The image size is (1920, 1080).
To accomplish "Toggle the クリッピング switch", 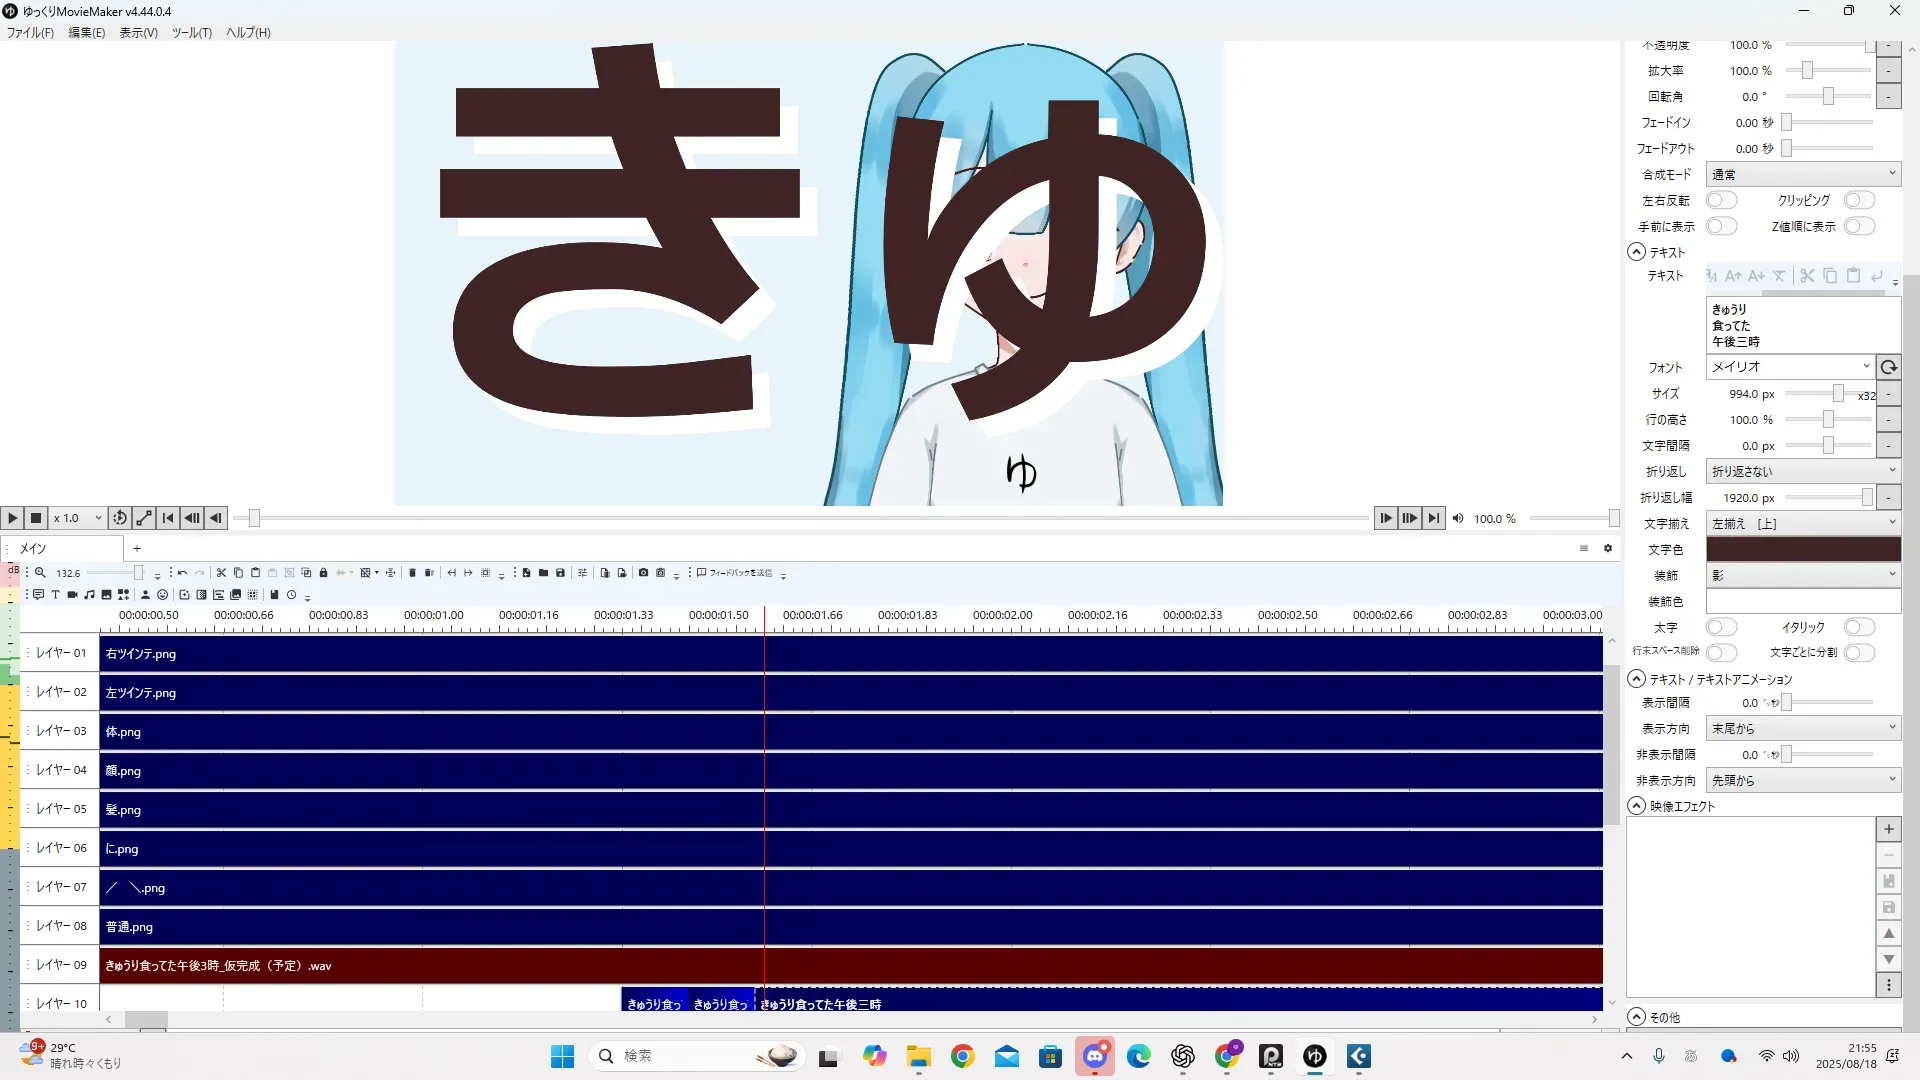I will pos(1859,200).
